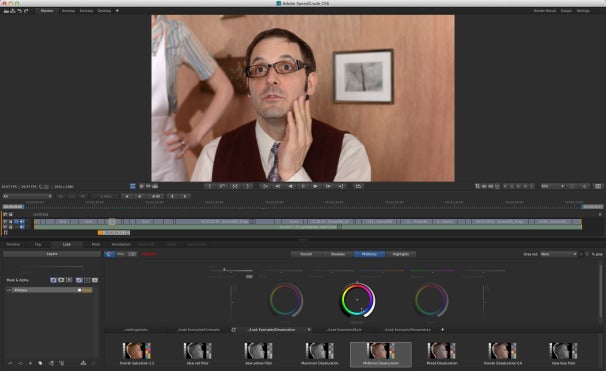606x371 pixels.
Task: Open the zoom percentage dropdown under viewer
Action: pos(553,186)
